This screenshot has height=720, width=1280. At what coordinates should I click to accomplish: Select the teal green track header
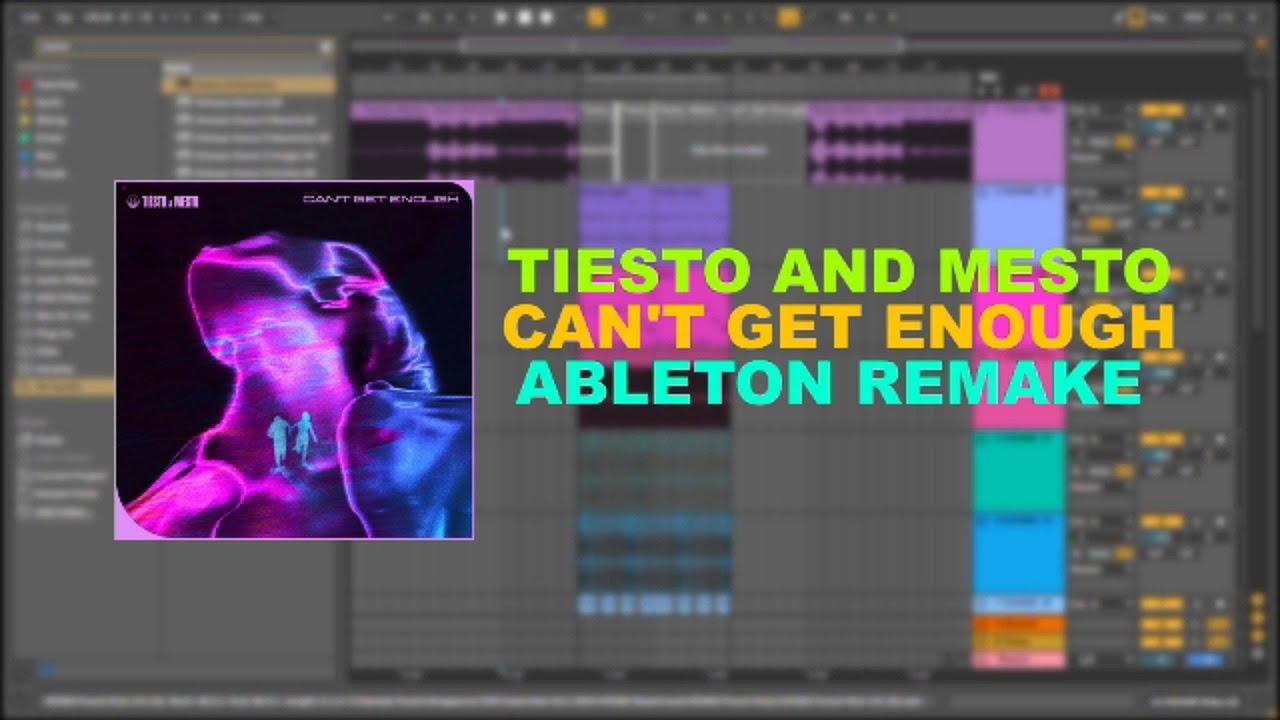(1018, 471)
